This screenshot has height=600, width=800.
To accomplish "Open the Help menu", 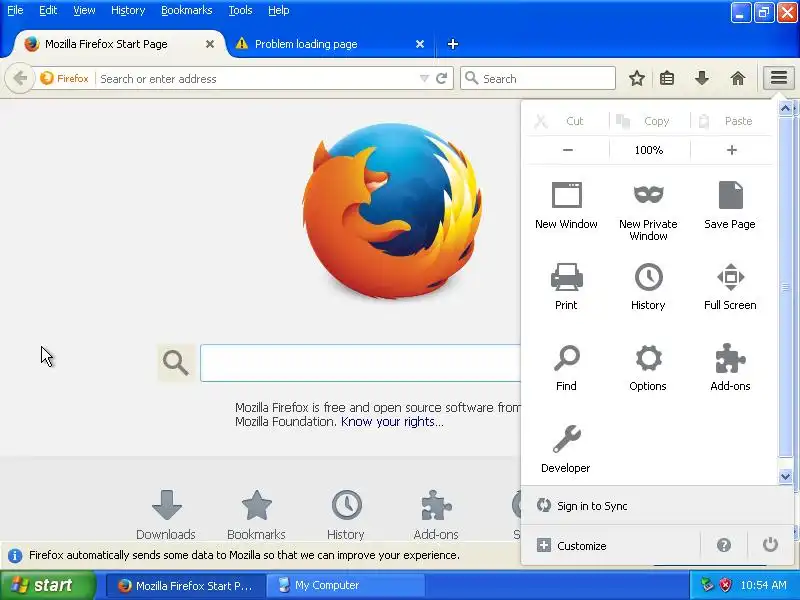I will click(279, 10).
